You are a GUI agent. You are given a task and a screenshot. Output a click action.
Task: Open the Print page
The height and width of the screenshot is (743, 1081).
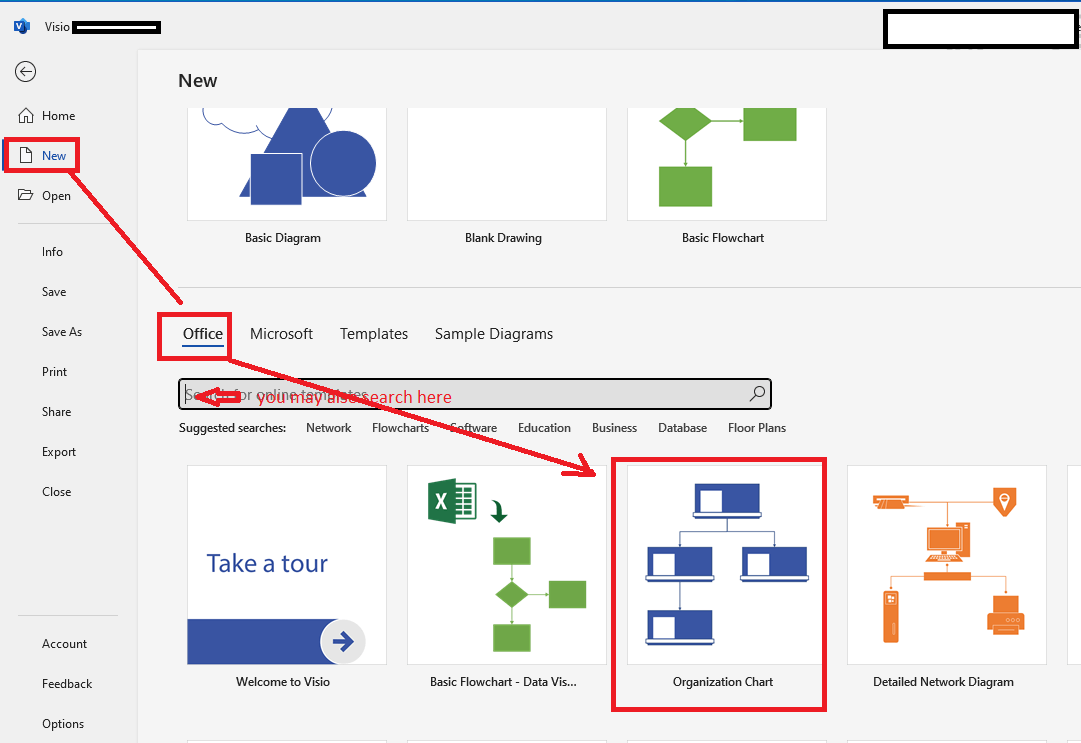tap(54, 372)
